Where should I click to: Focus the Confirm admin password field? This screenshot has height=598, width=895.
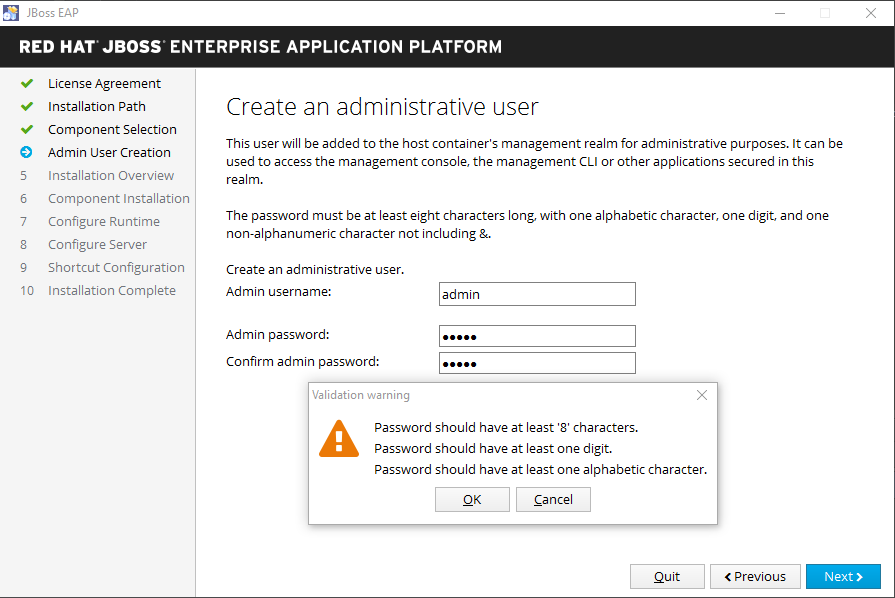tap(537, 363)
